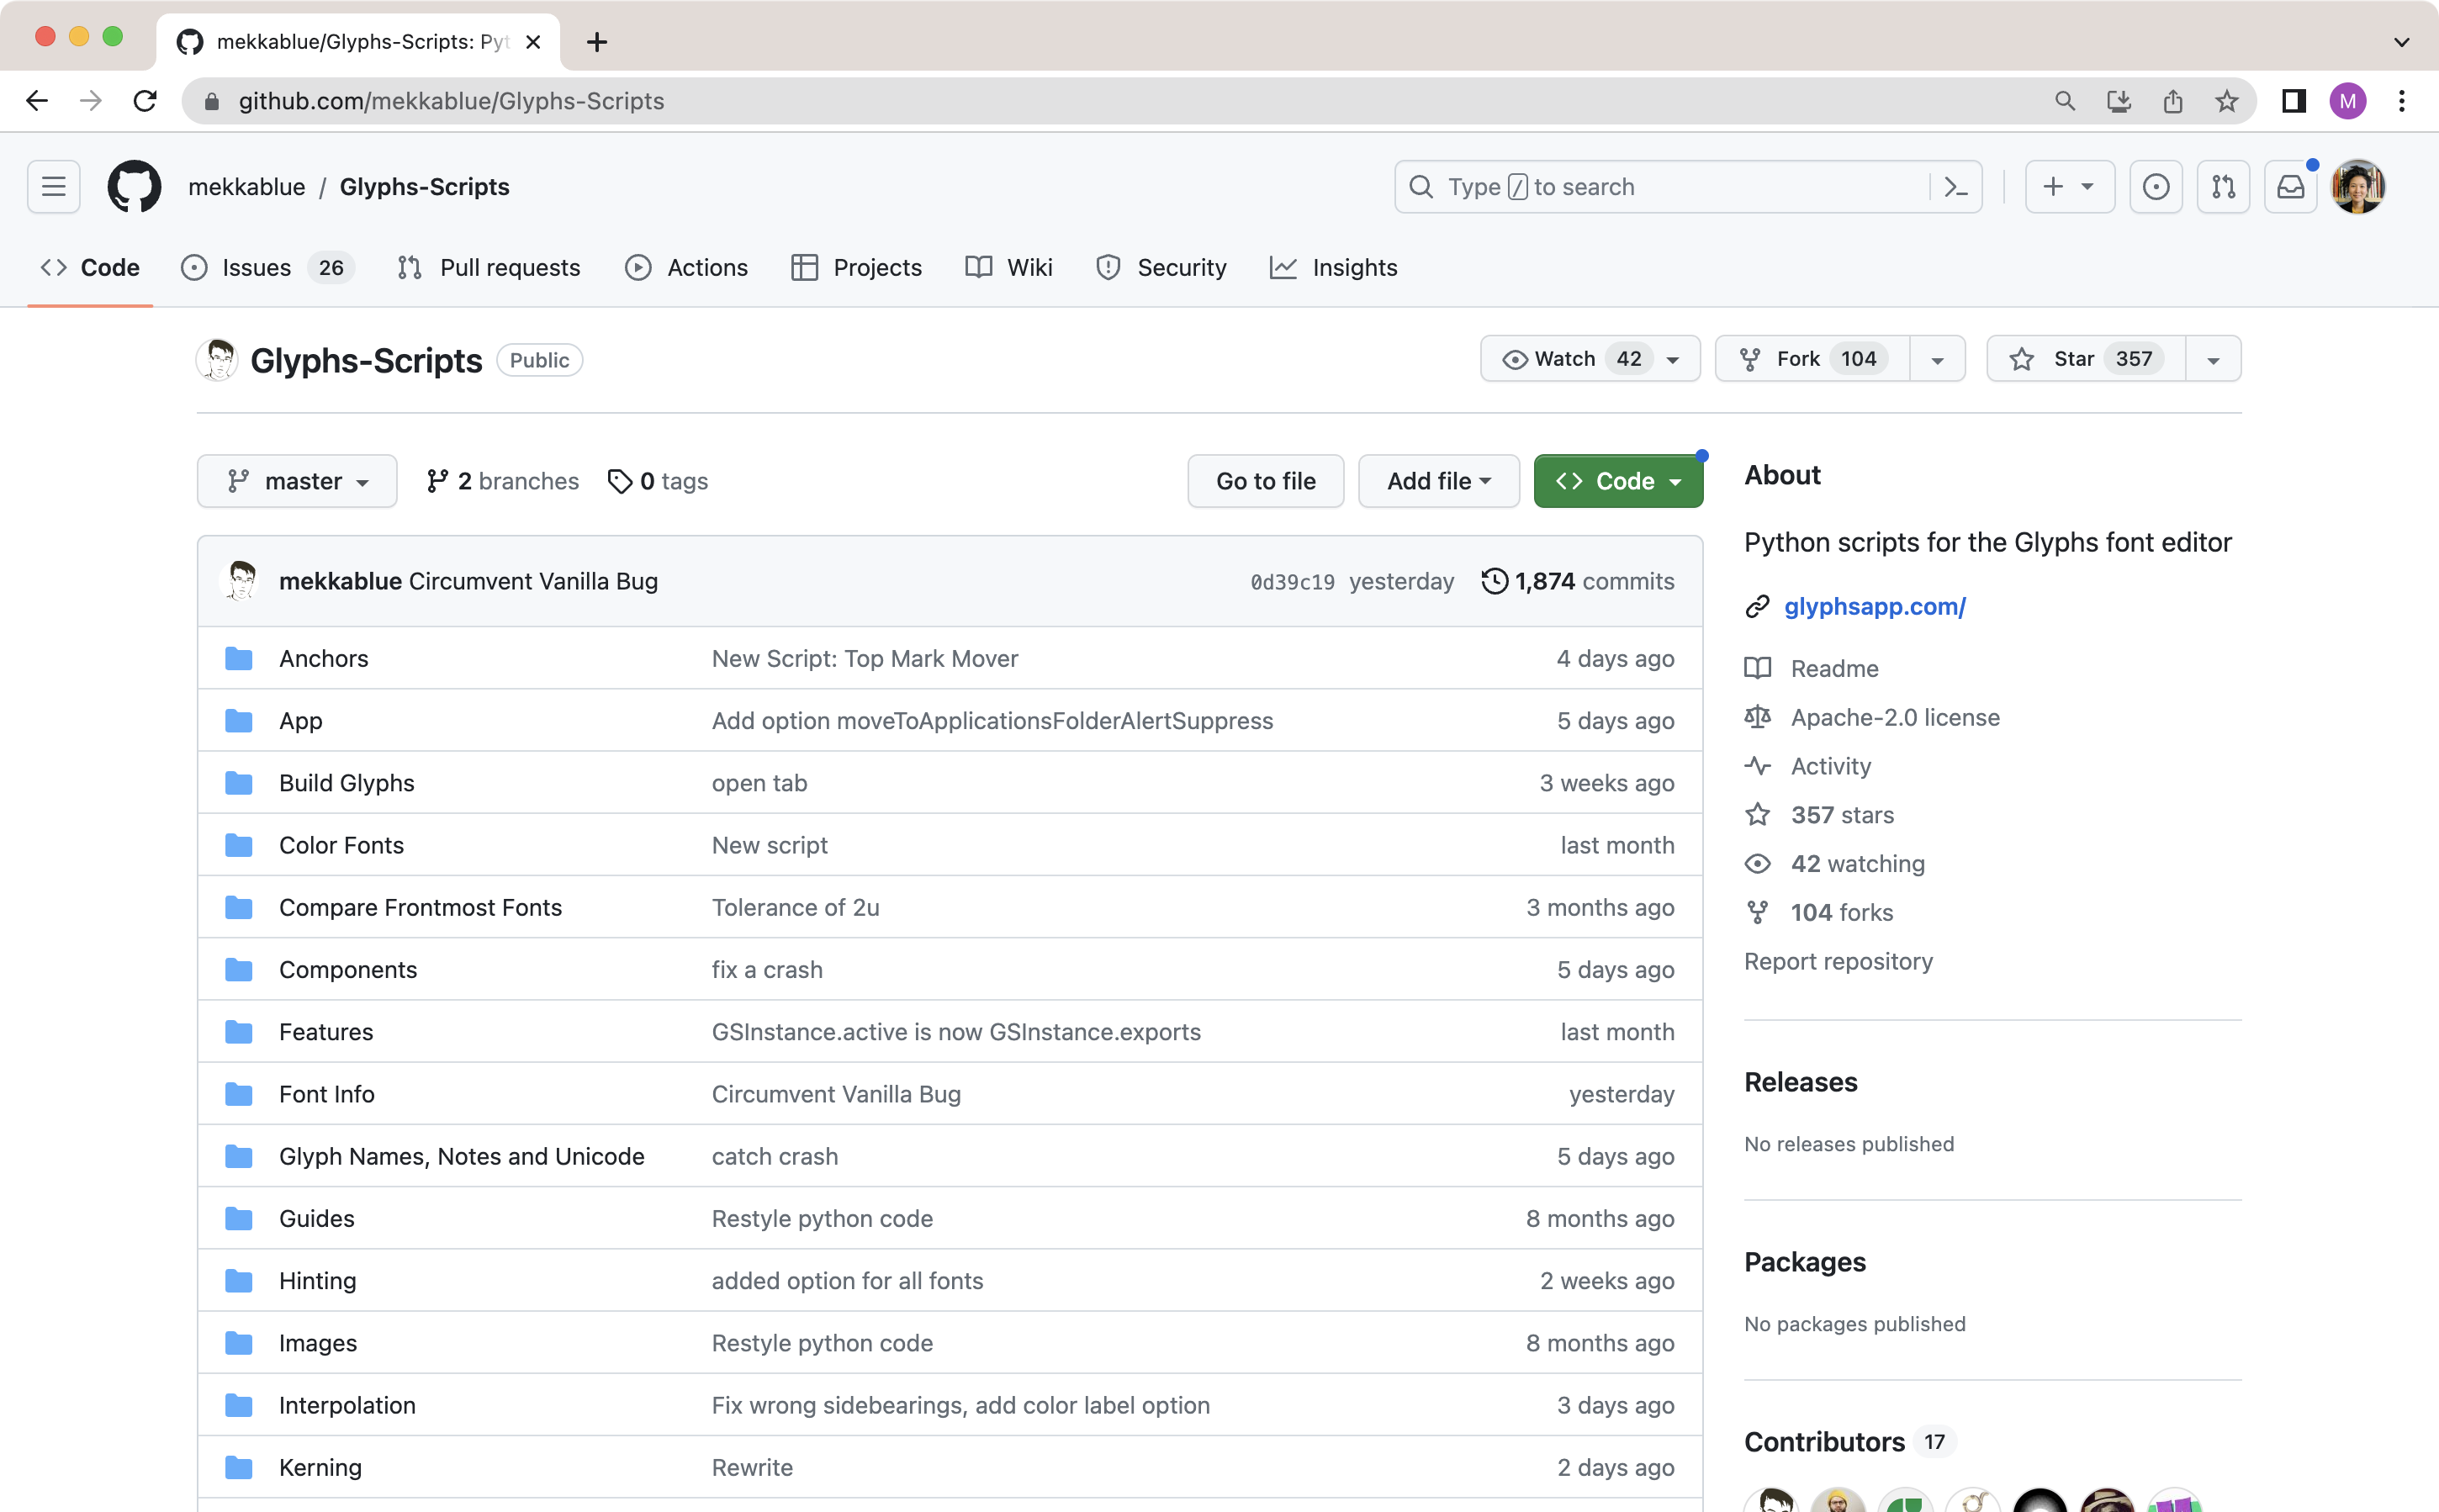Expand the Fork options arrow
Image resolution: width=2439 pixels, height=1512 pixels.
(x=1937, y=359)
